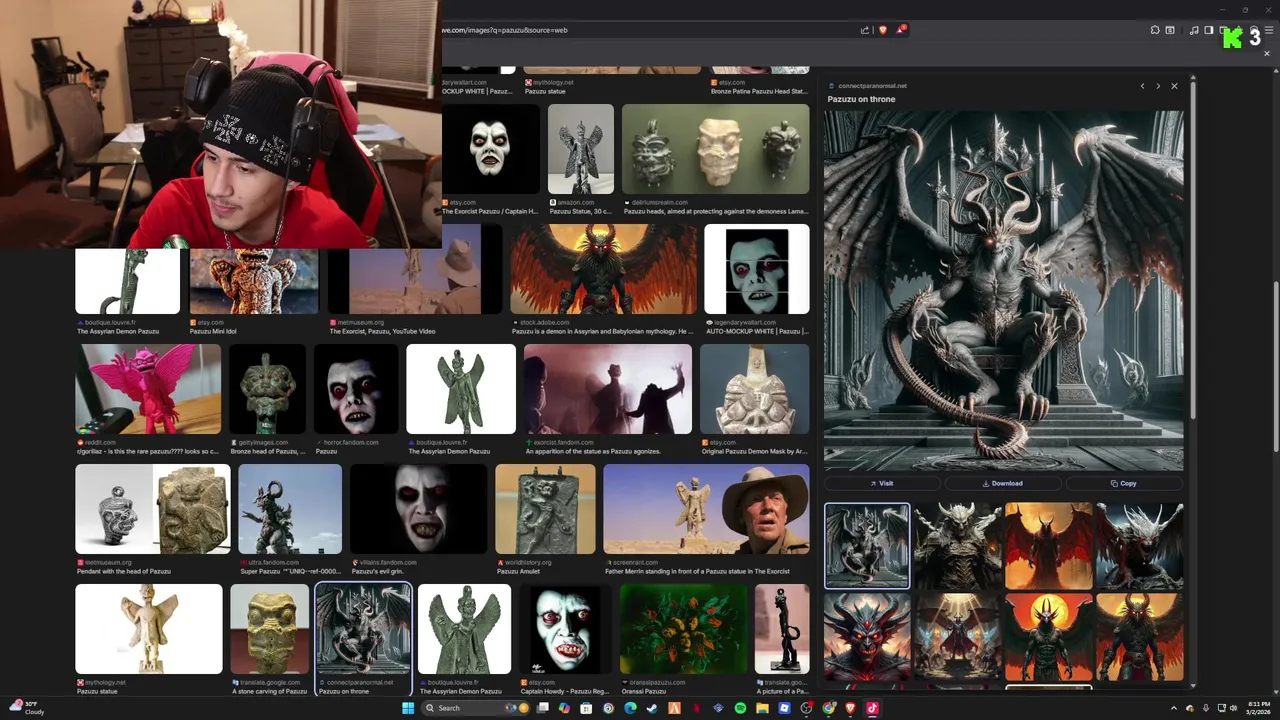1280x720 pixels.
Task: Go to the previous image in the preview
Action: 1142,86
